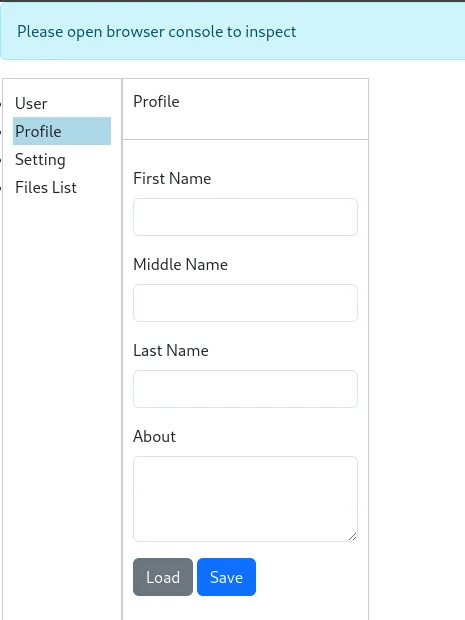Click inside the About text area

coord(246,499)
